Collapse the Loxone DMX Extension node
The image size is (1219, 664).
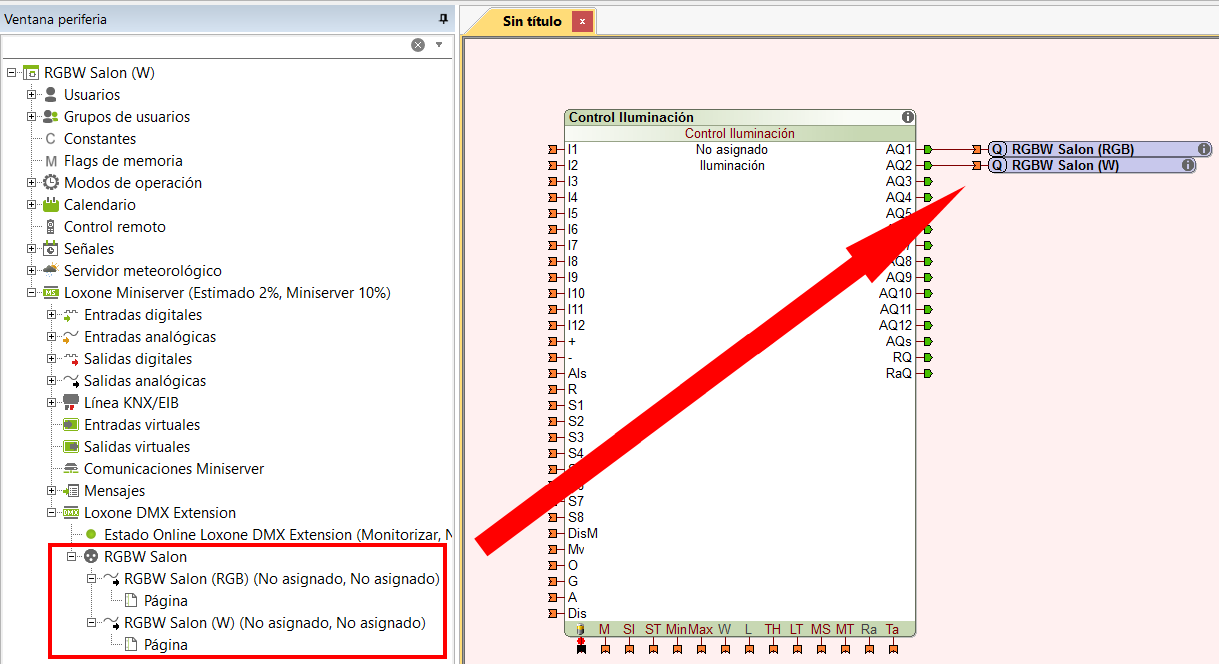(52, 513)
